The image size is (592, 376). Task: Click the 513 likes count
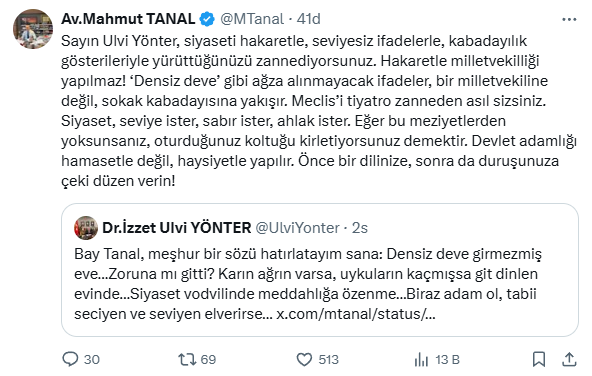coord(328,360)
